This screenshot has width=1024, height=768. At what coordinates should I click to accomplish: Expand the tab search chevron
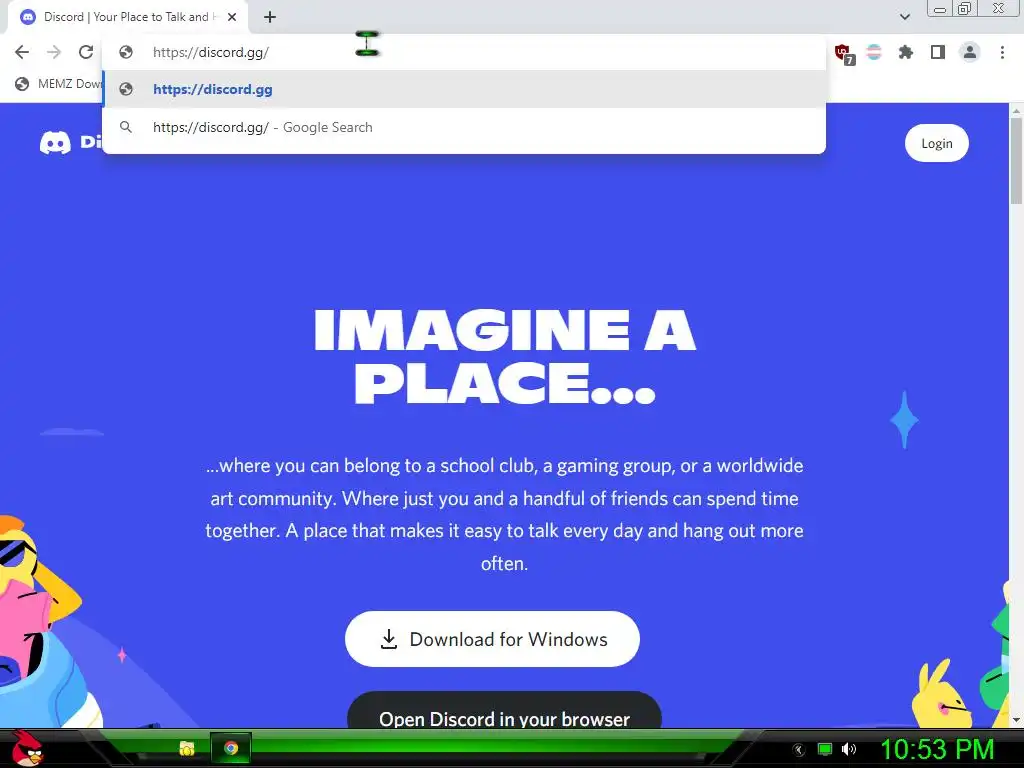point(904,17)
